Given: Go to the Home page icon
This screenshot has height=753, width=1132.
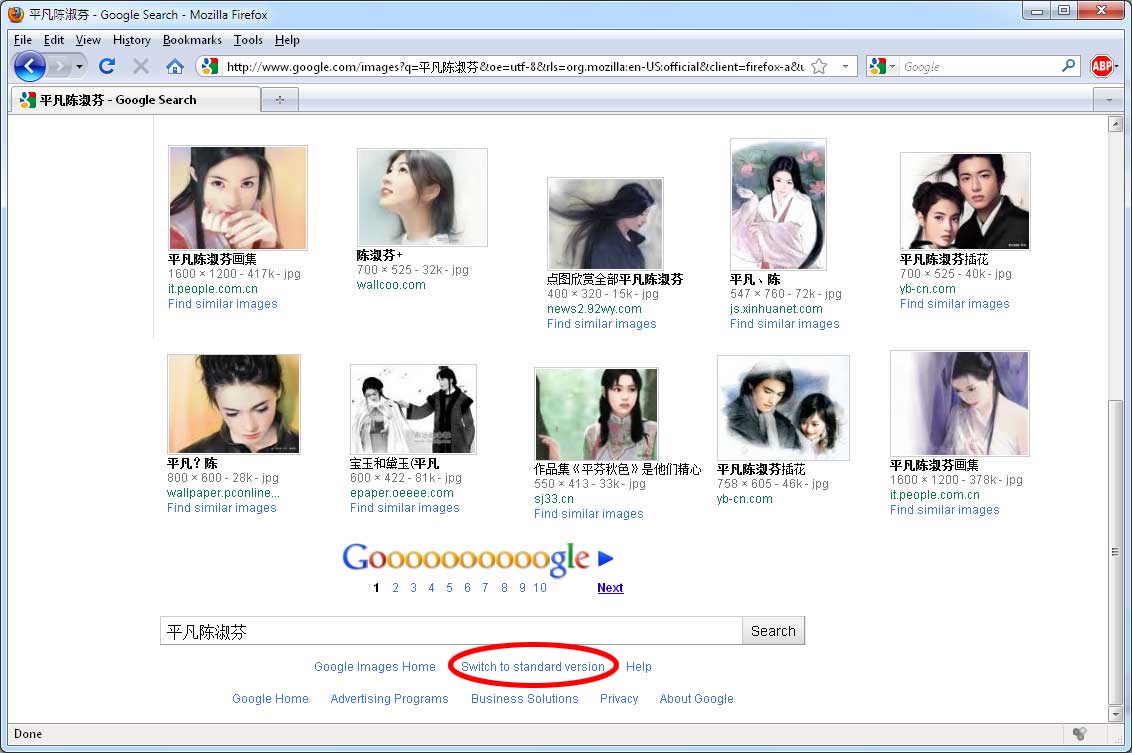Looking at the screenshot, I should point(175,67).
